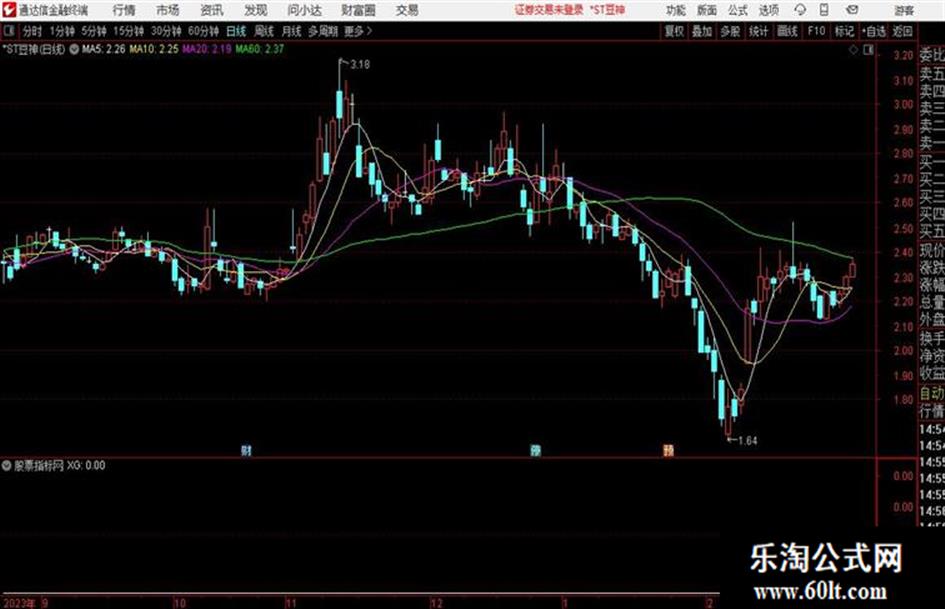Open the 行情 menu

click(124, 10)
